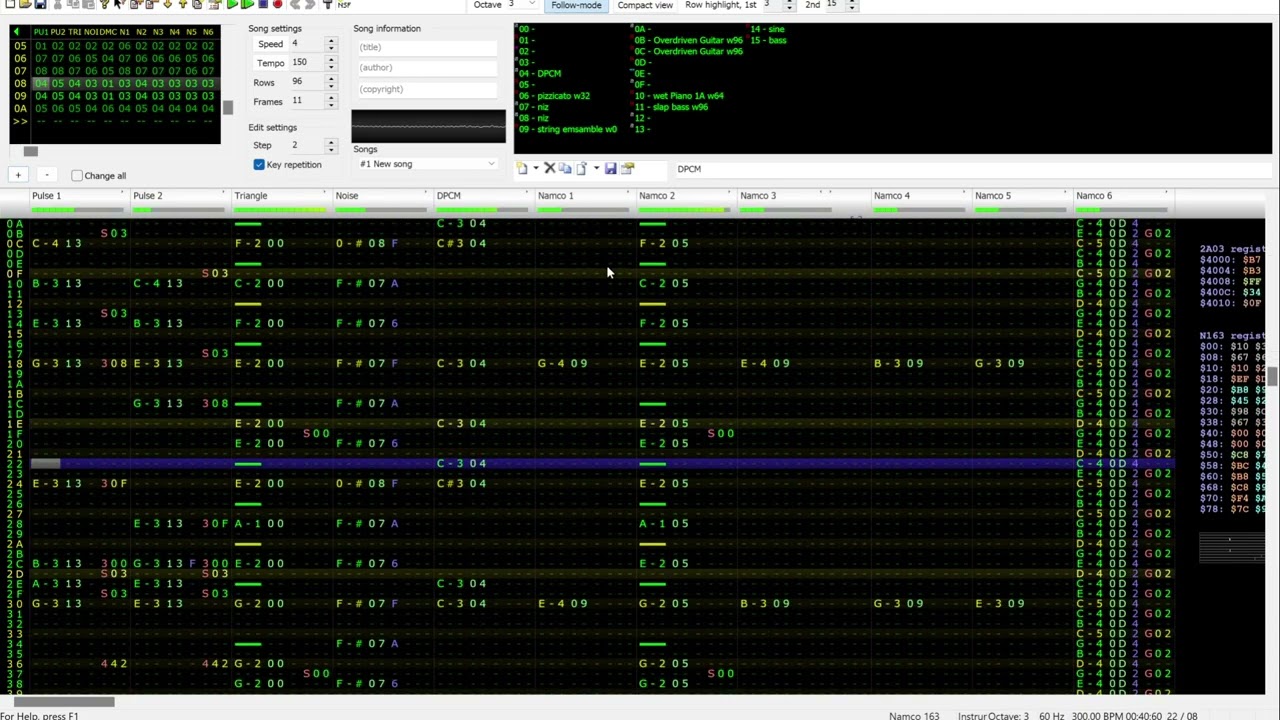Stop playback with the blue square
The image size is (1280, 720).
pyautogui.click(x=263, y=4)
